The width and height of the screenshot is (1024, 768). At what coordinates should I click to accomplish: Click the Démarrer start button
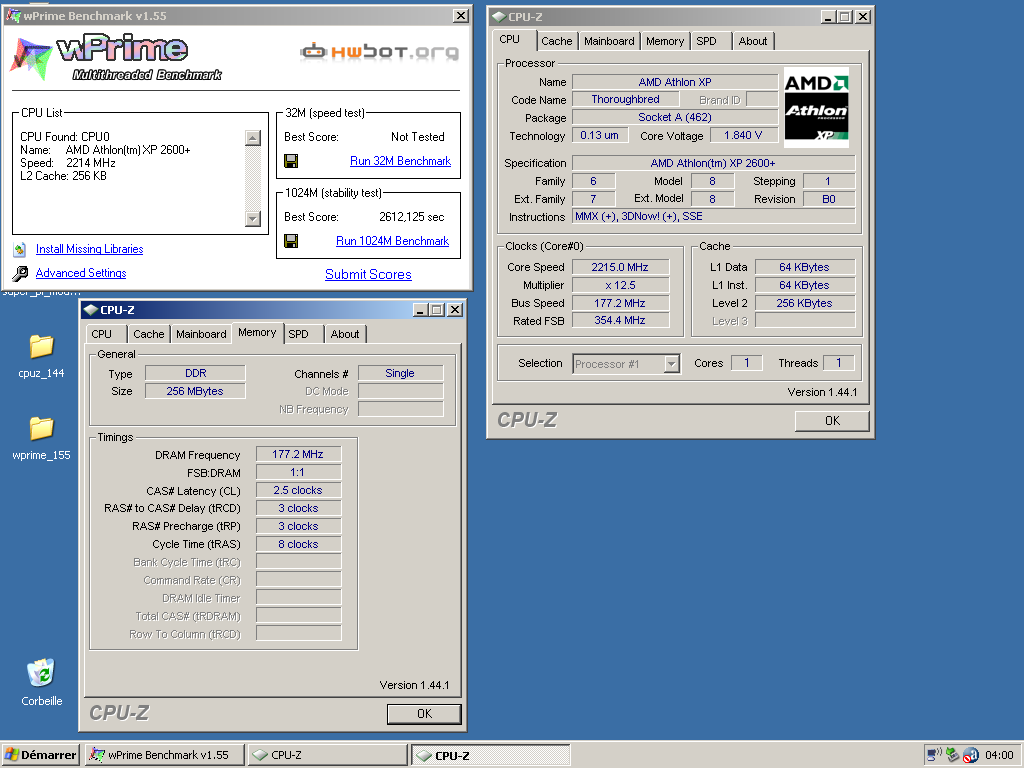40,755
